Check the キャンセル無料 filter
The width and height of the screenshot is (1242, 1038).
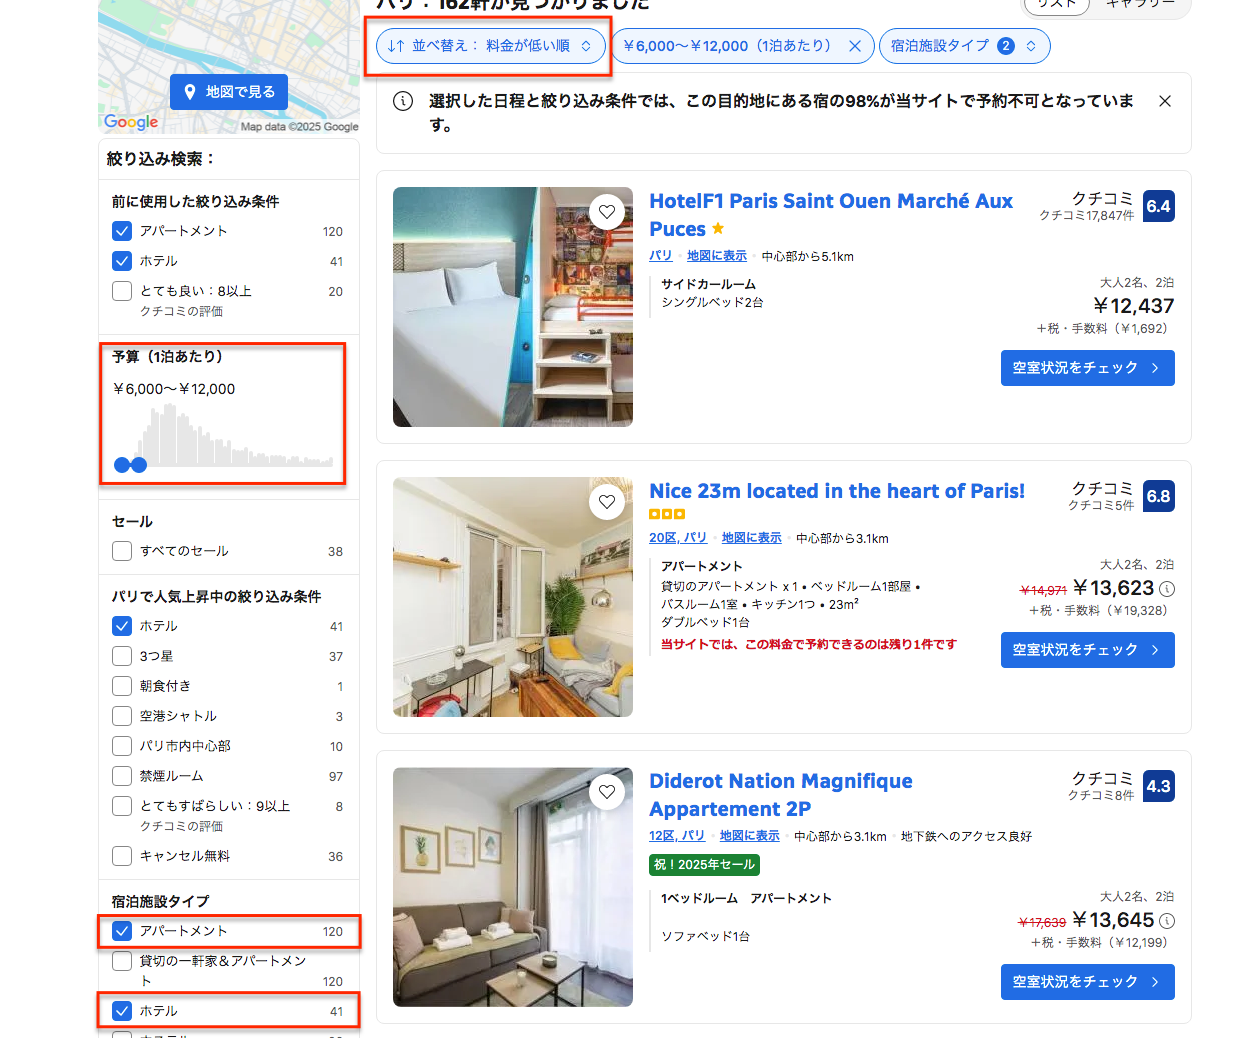[122, 856]
